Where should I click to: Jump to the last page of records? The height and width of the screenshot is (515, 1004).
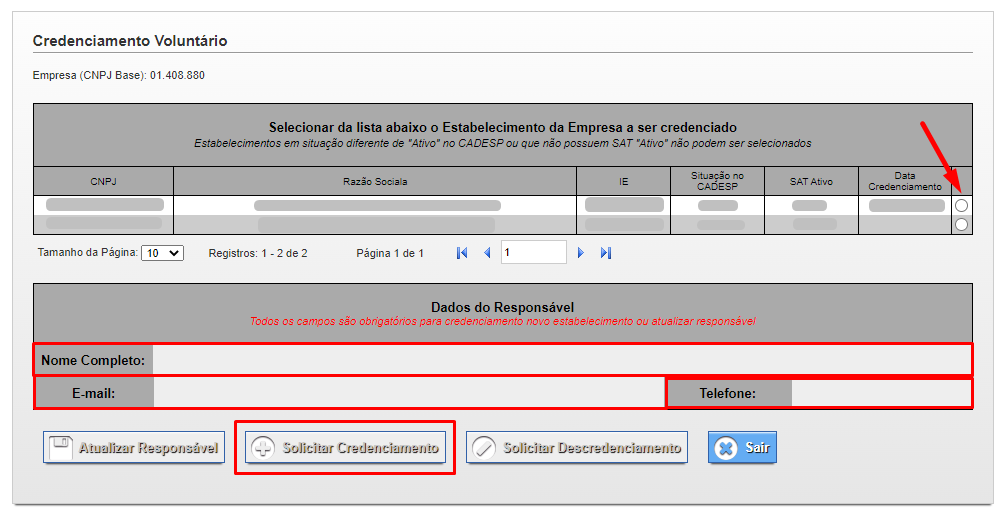point(606,253)
